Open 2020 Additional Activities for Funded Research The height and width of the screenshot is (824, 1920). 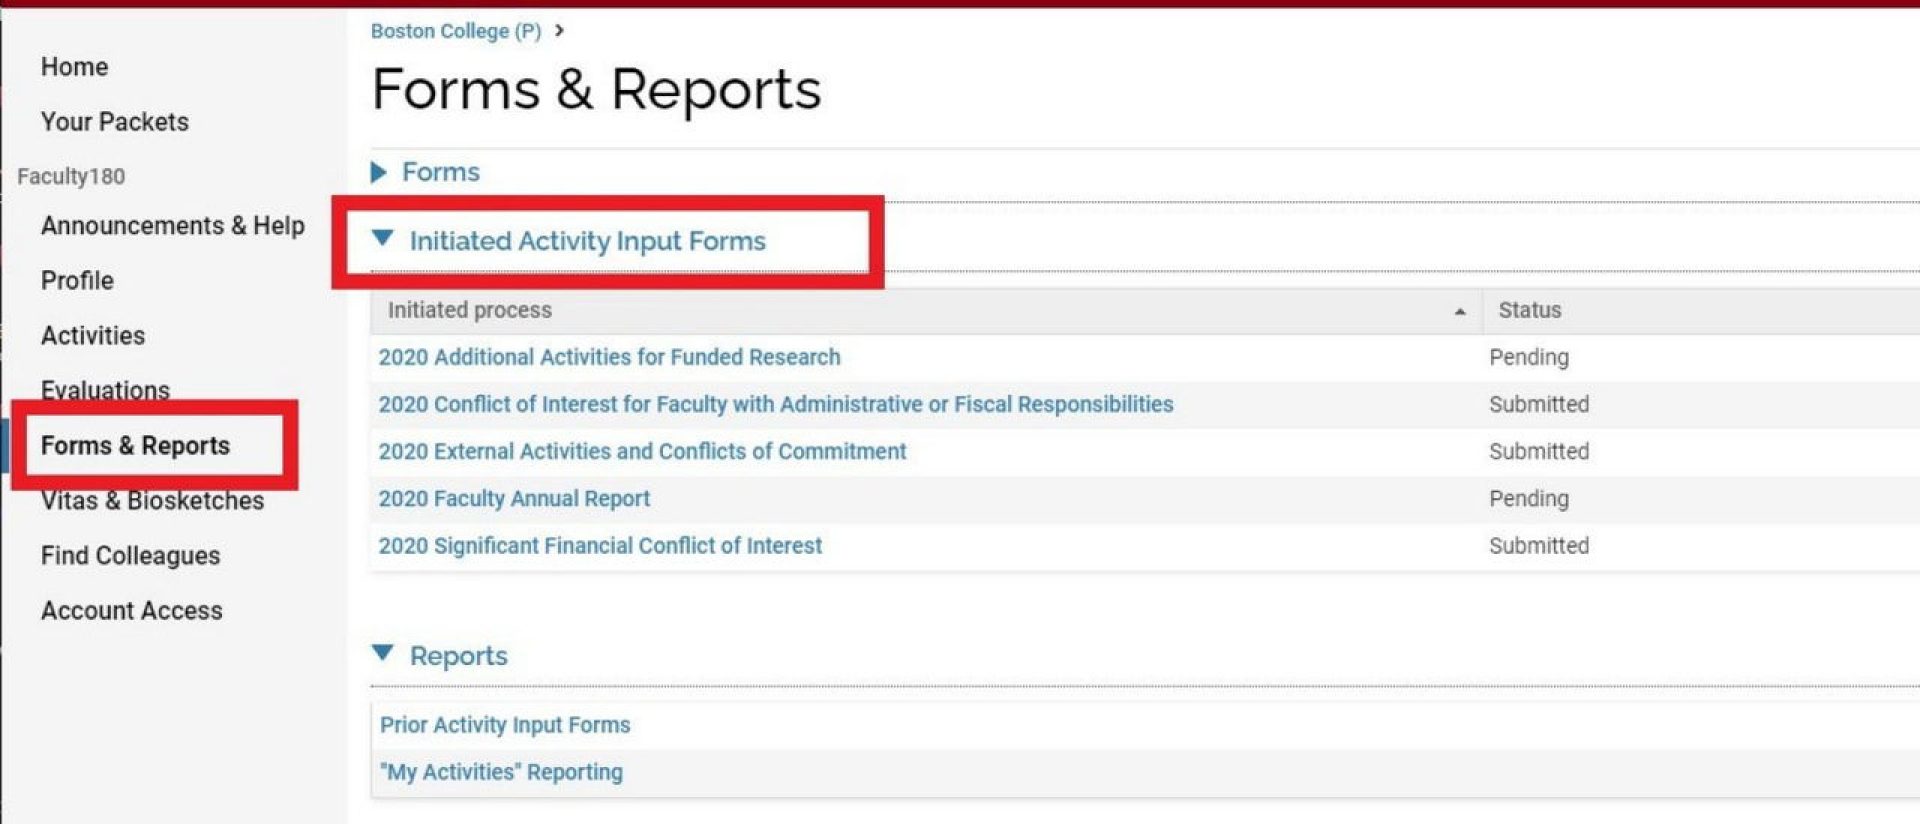tap(609, 357)
